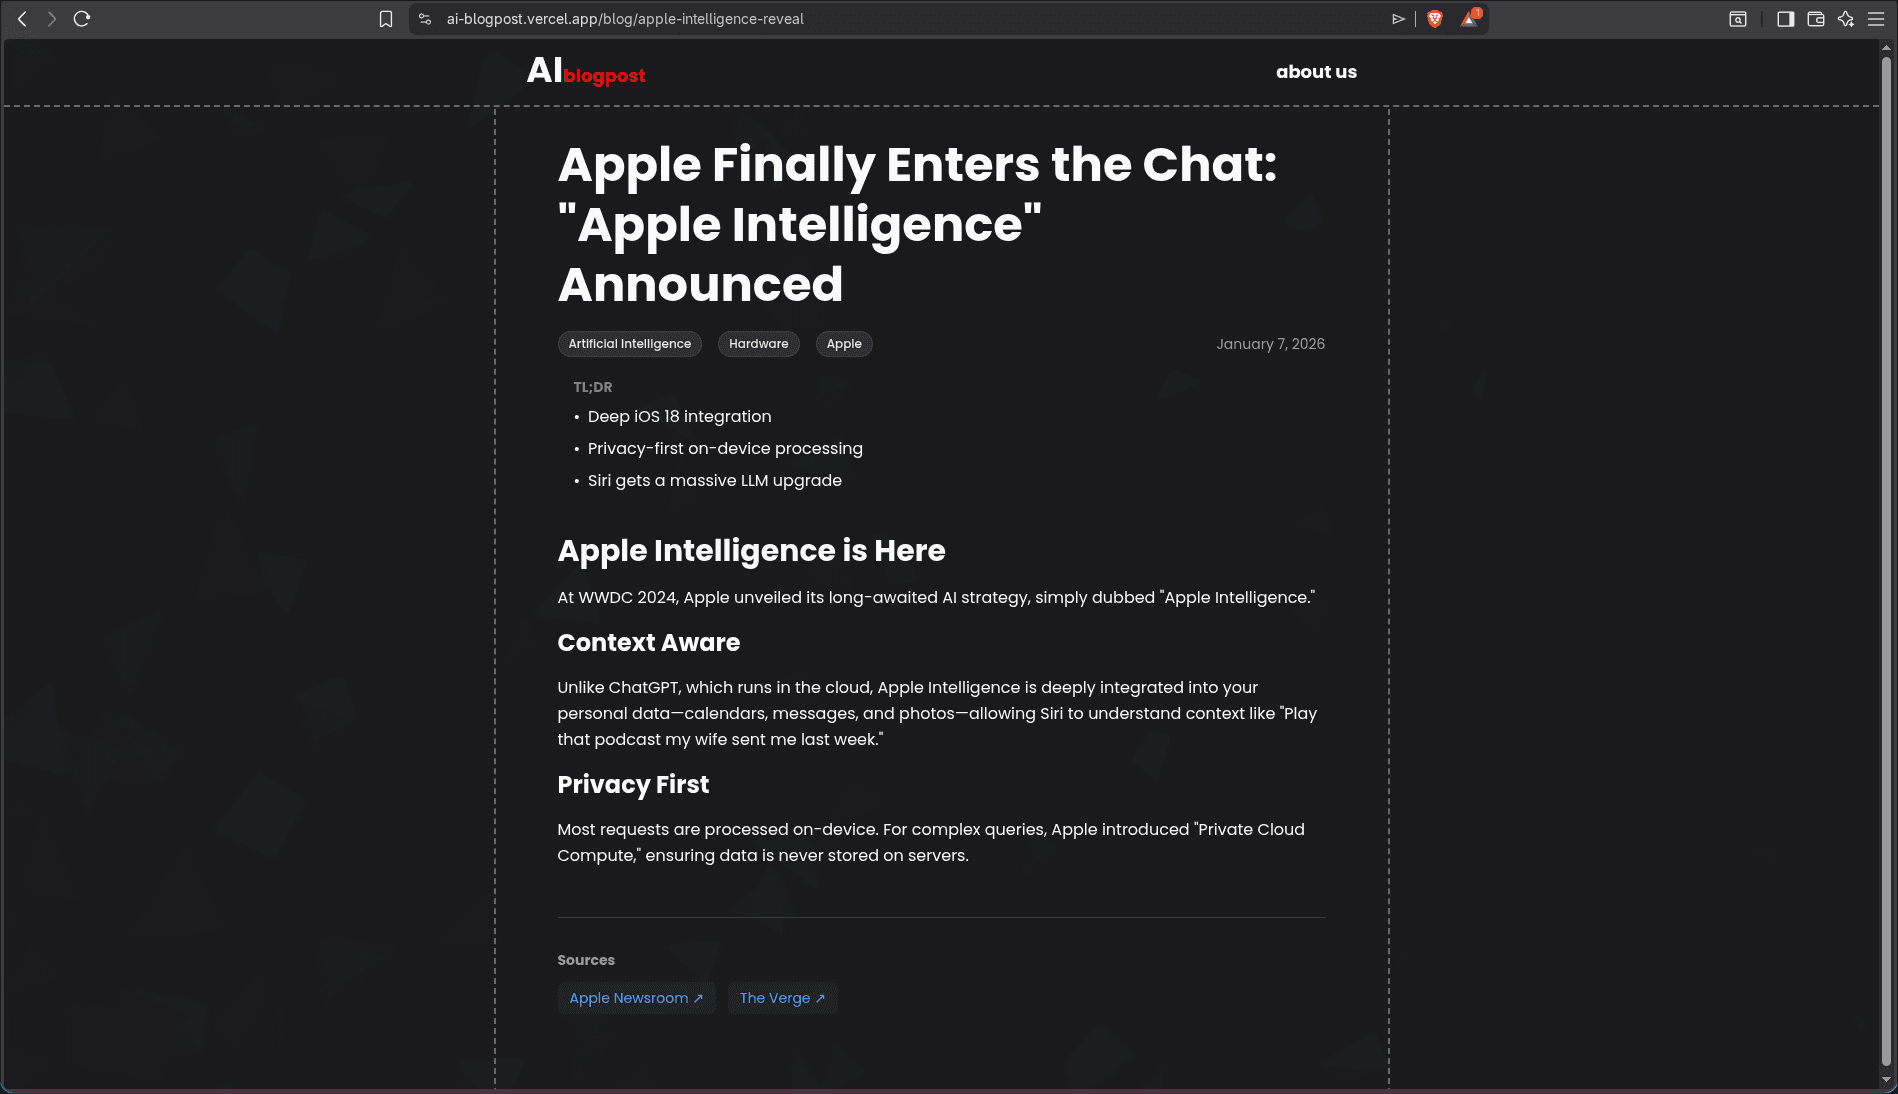The width and height of the screenshot is (1898, 1094).
Task: Open the about us page
Action: [1316, 72]
